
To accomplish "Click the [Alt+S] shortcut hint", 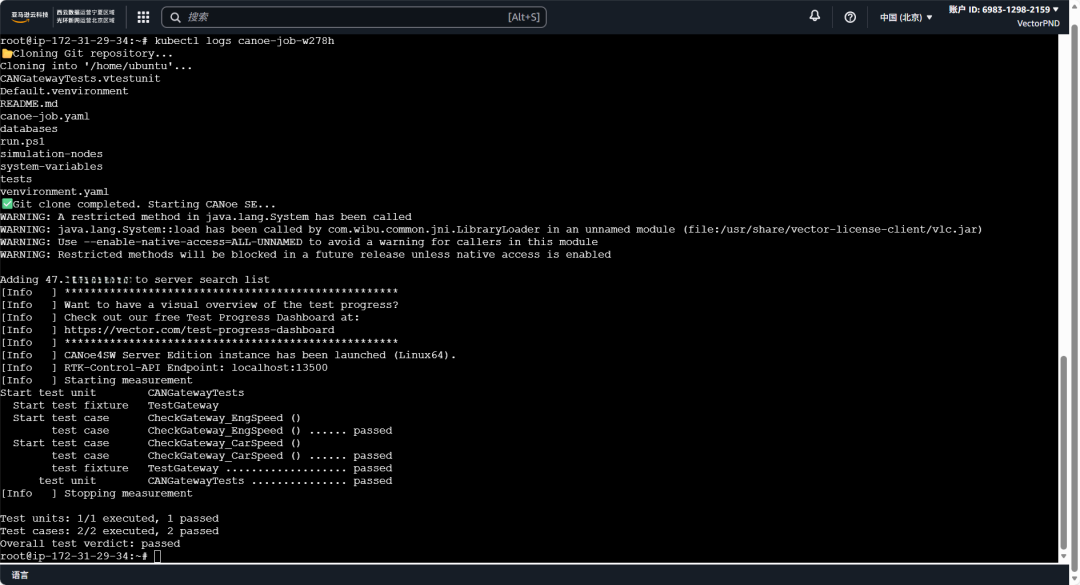I will [x=524, y=17].
